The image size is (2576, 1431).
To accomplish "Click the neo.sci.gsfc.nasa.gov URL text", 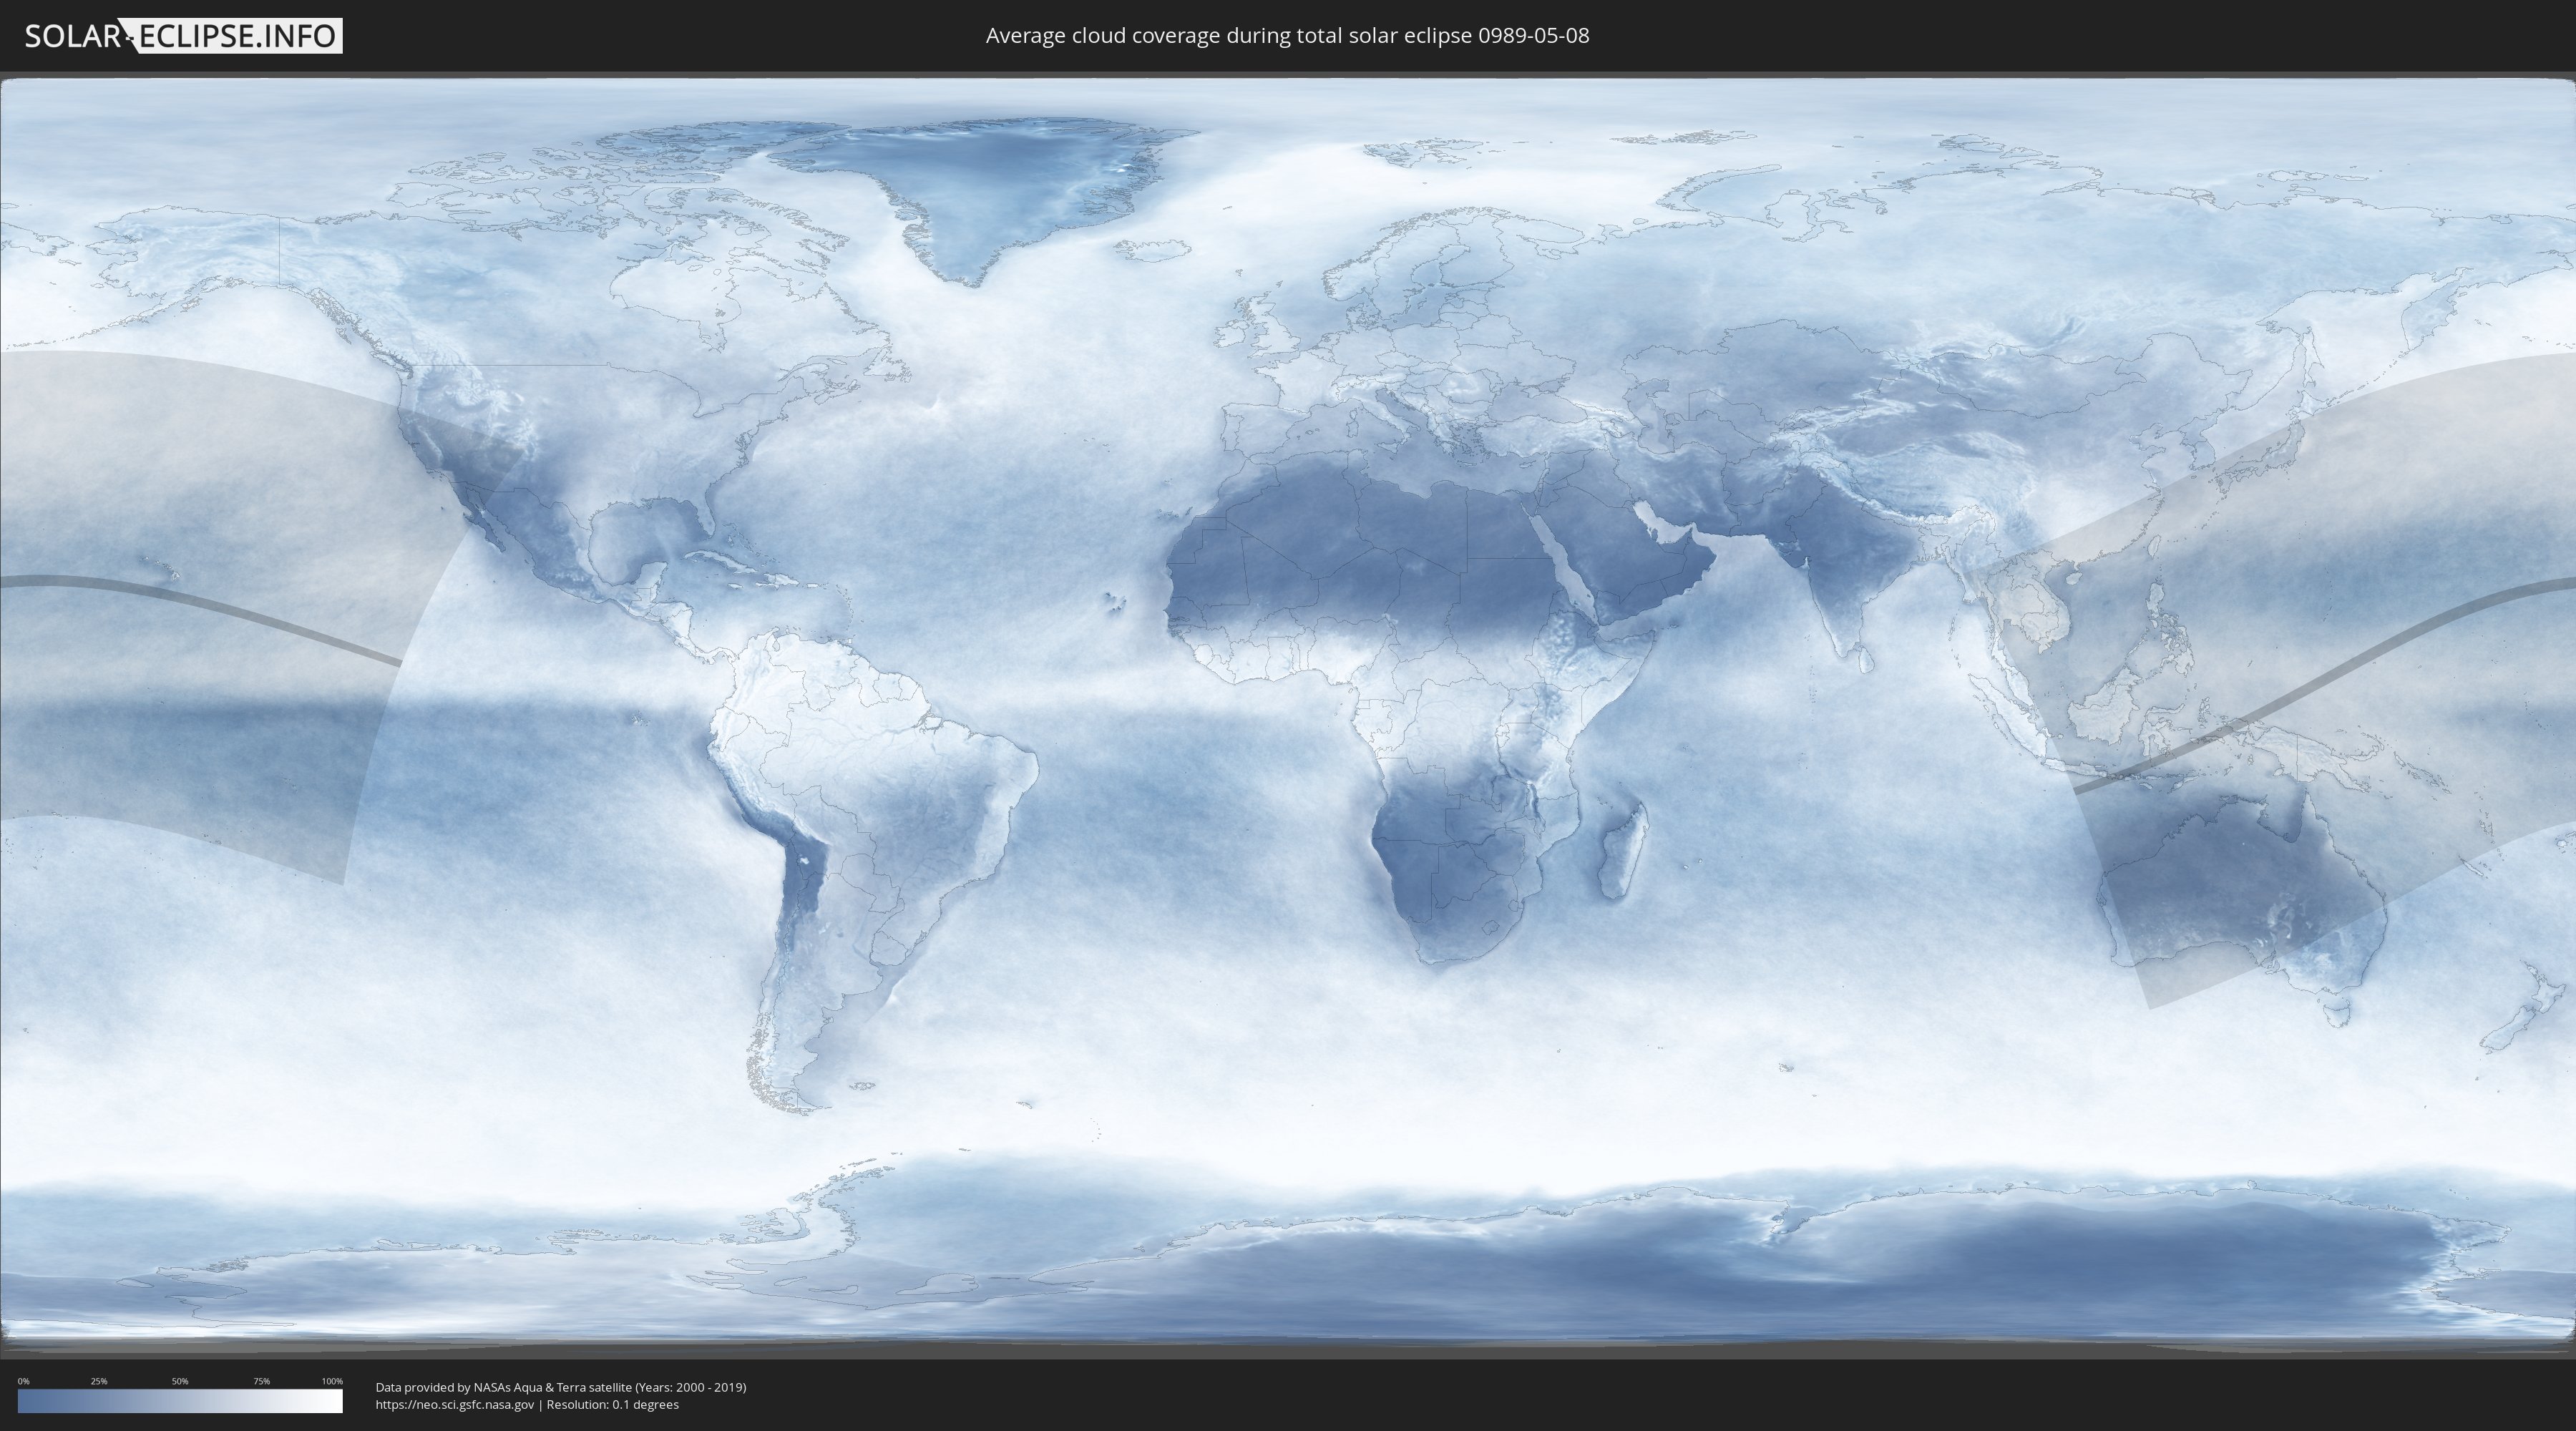I will tap(455, 1404).
